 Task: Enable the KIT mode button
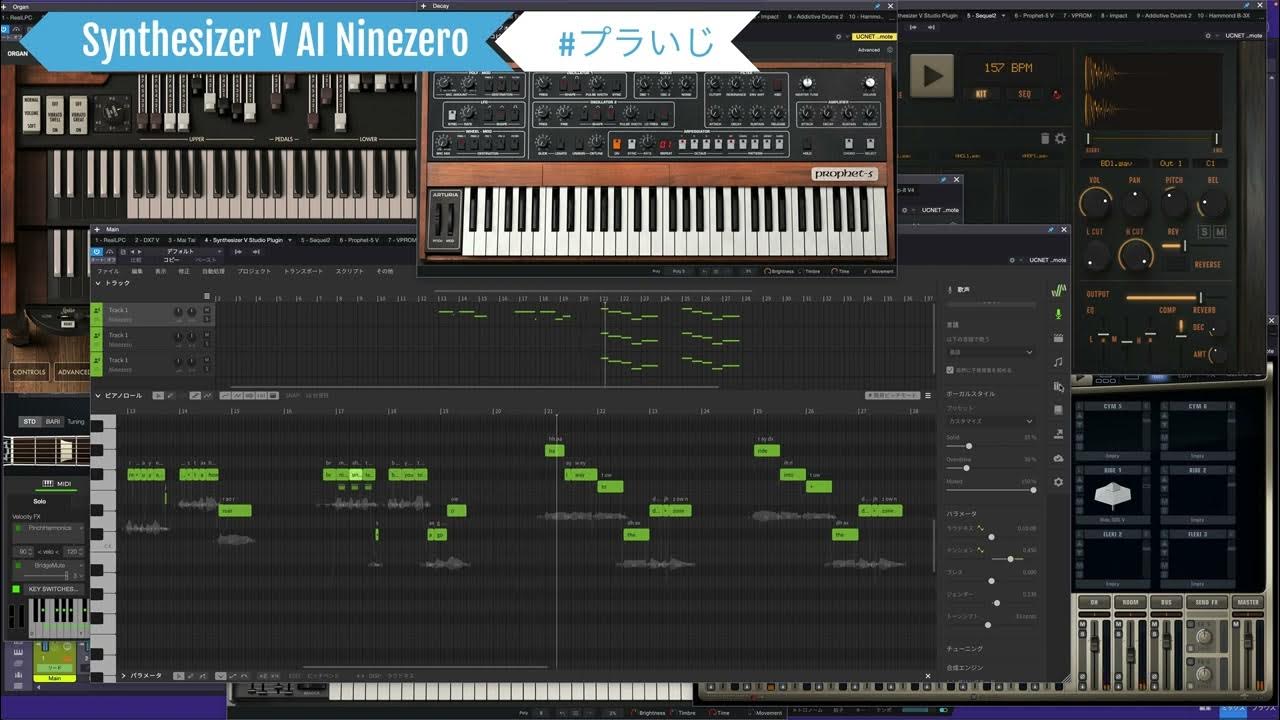(x=982, y=94)
